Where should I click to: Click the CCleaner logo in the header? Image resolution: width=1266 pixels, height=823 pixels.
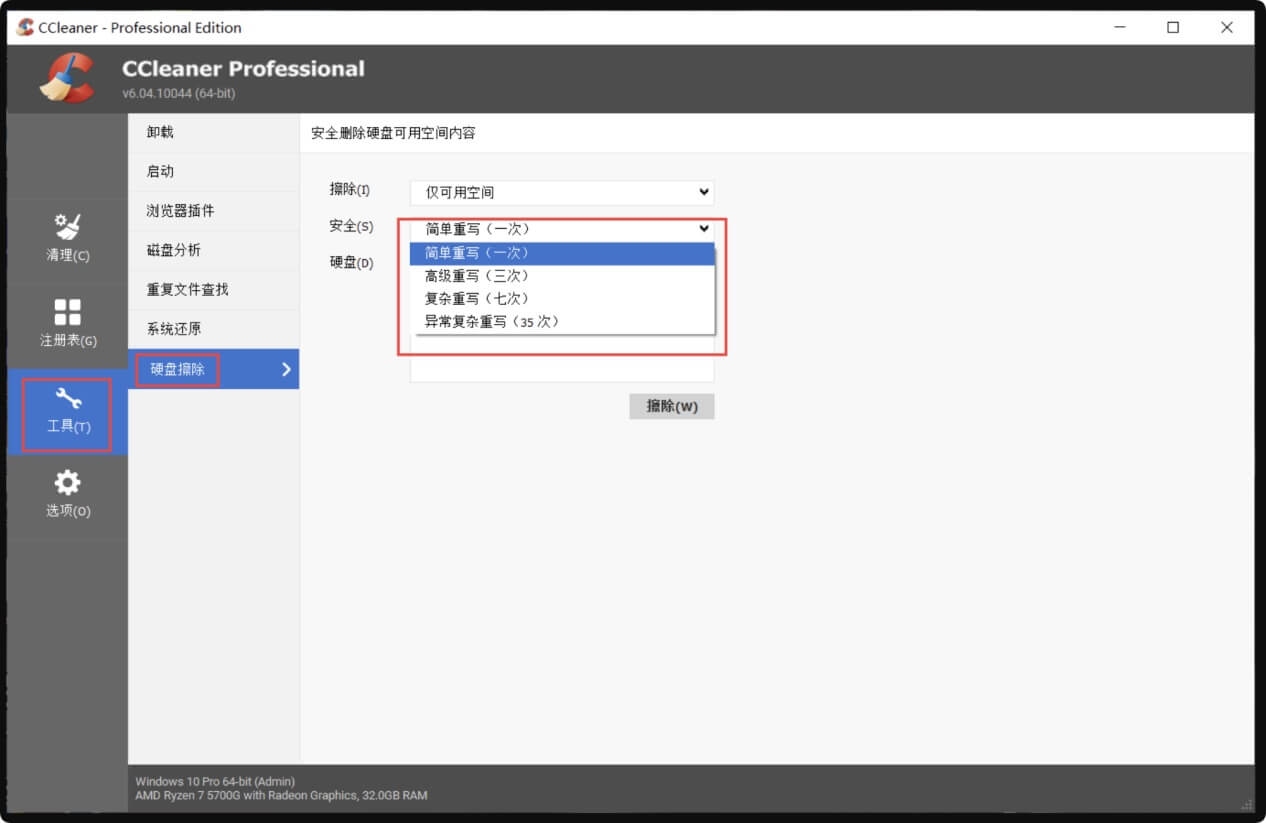66,78
